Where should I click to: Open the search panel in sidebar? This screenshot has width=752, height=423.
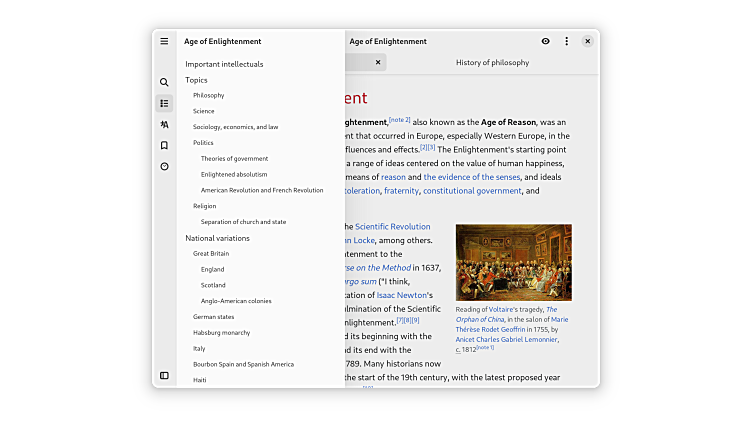pos(164,82)
